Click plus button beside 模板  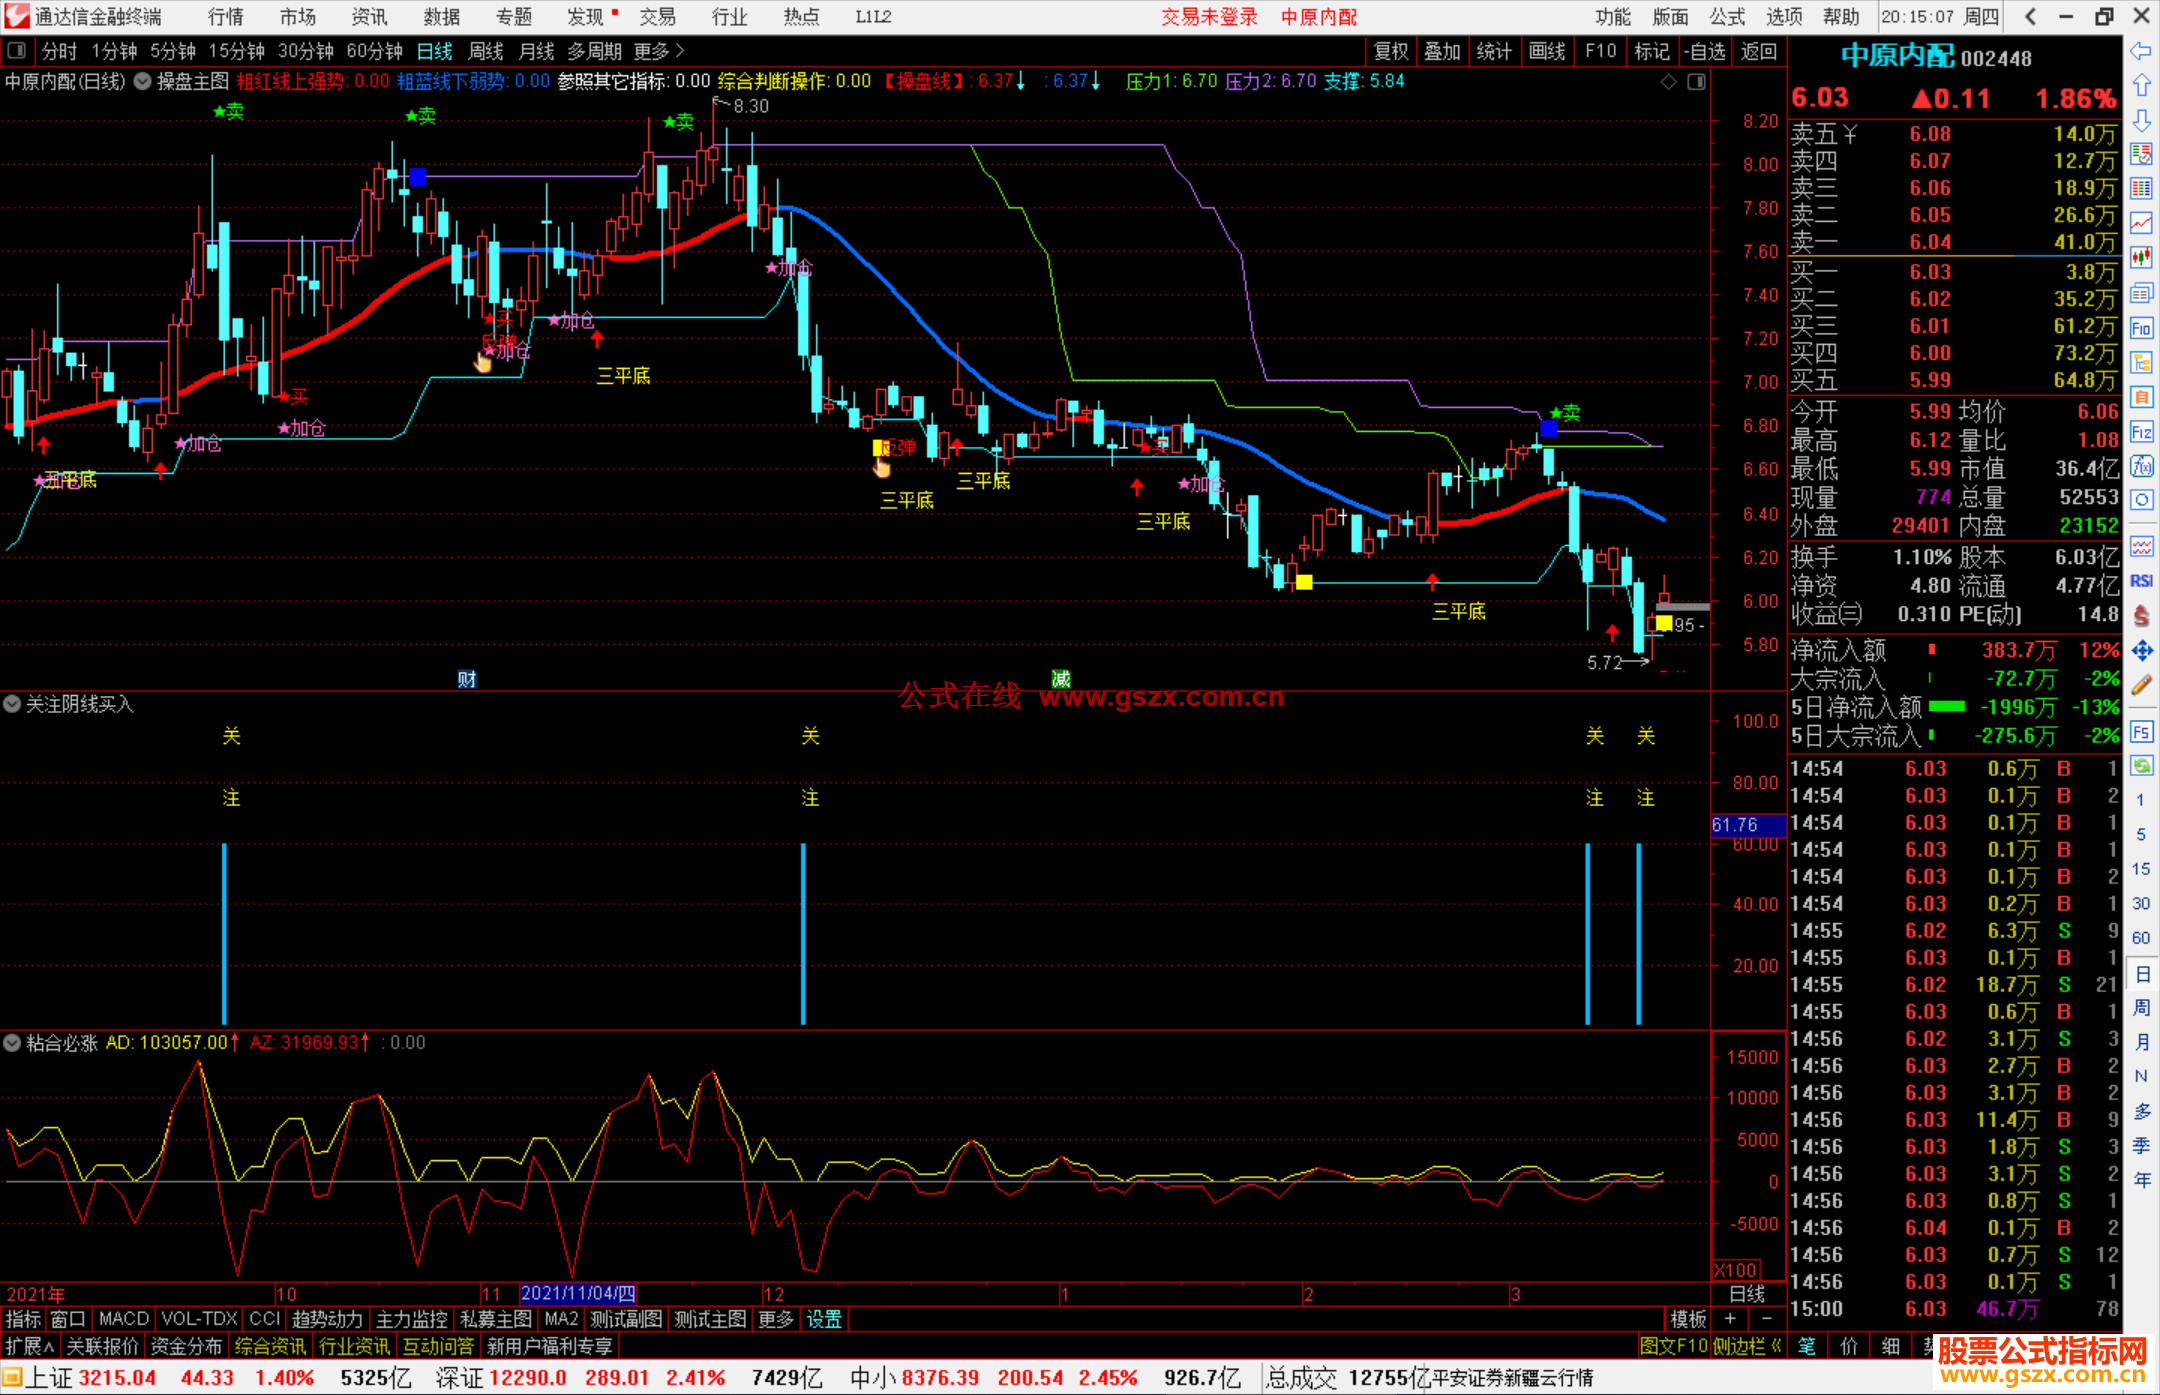coord(1730,1319)
